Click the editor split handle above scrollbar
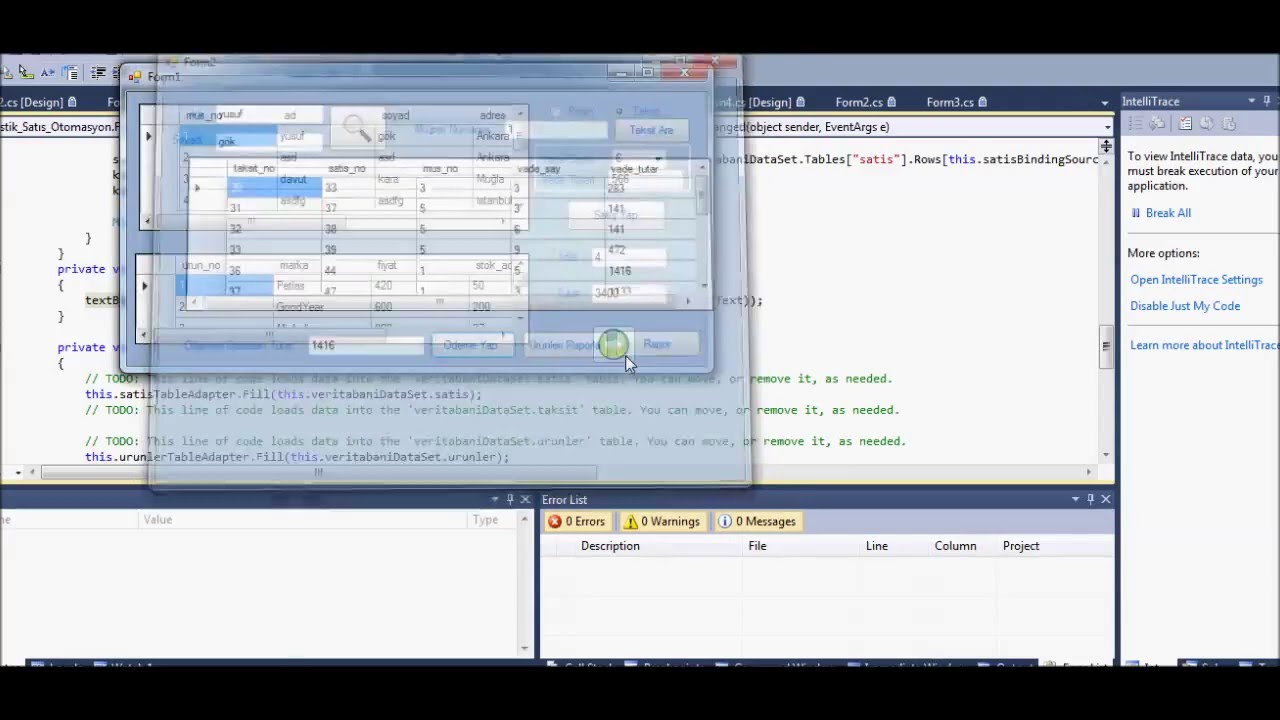Screen dimensions: 1280x720 [1105, 148]
